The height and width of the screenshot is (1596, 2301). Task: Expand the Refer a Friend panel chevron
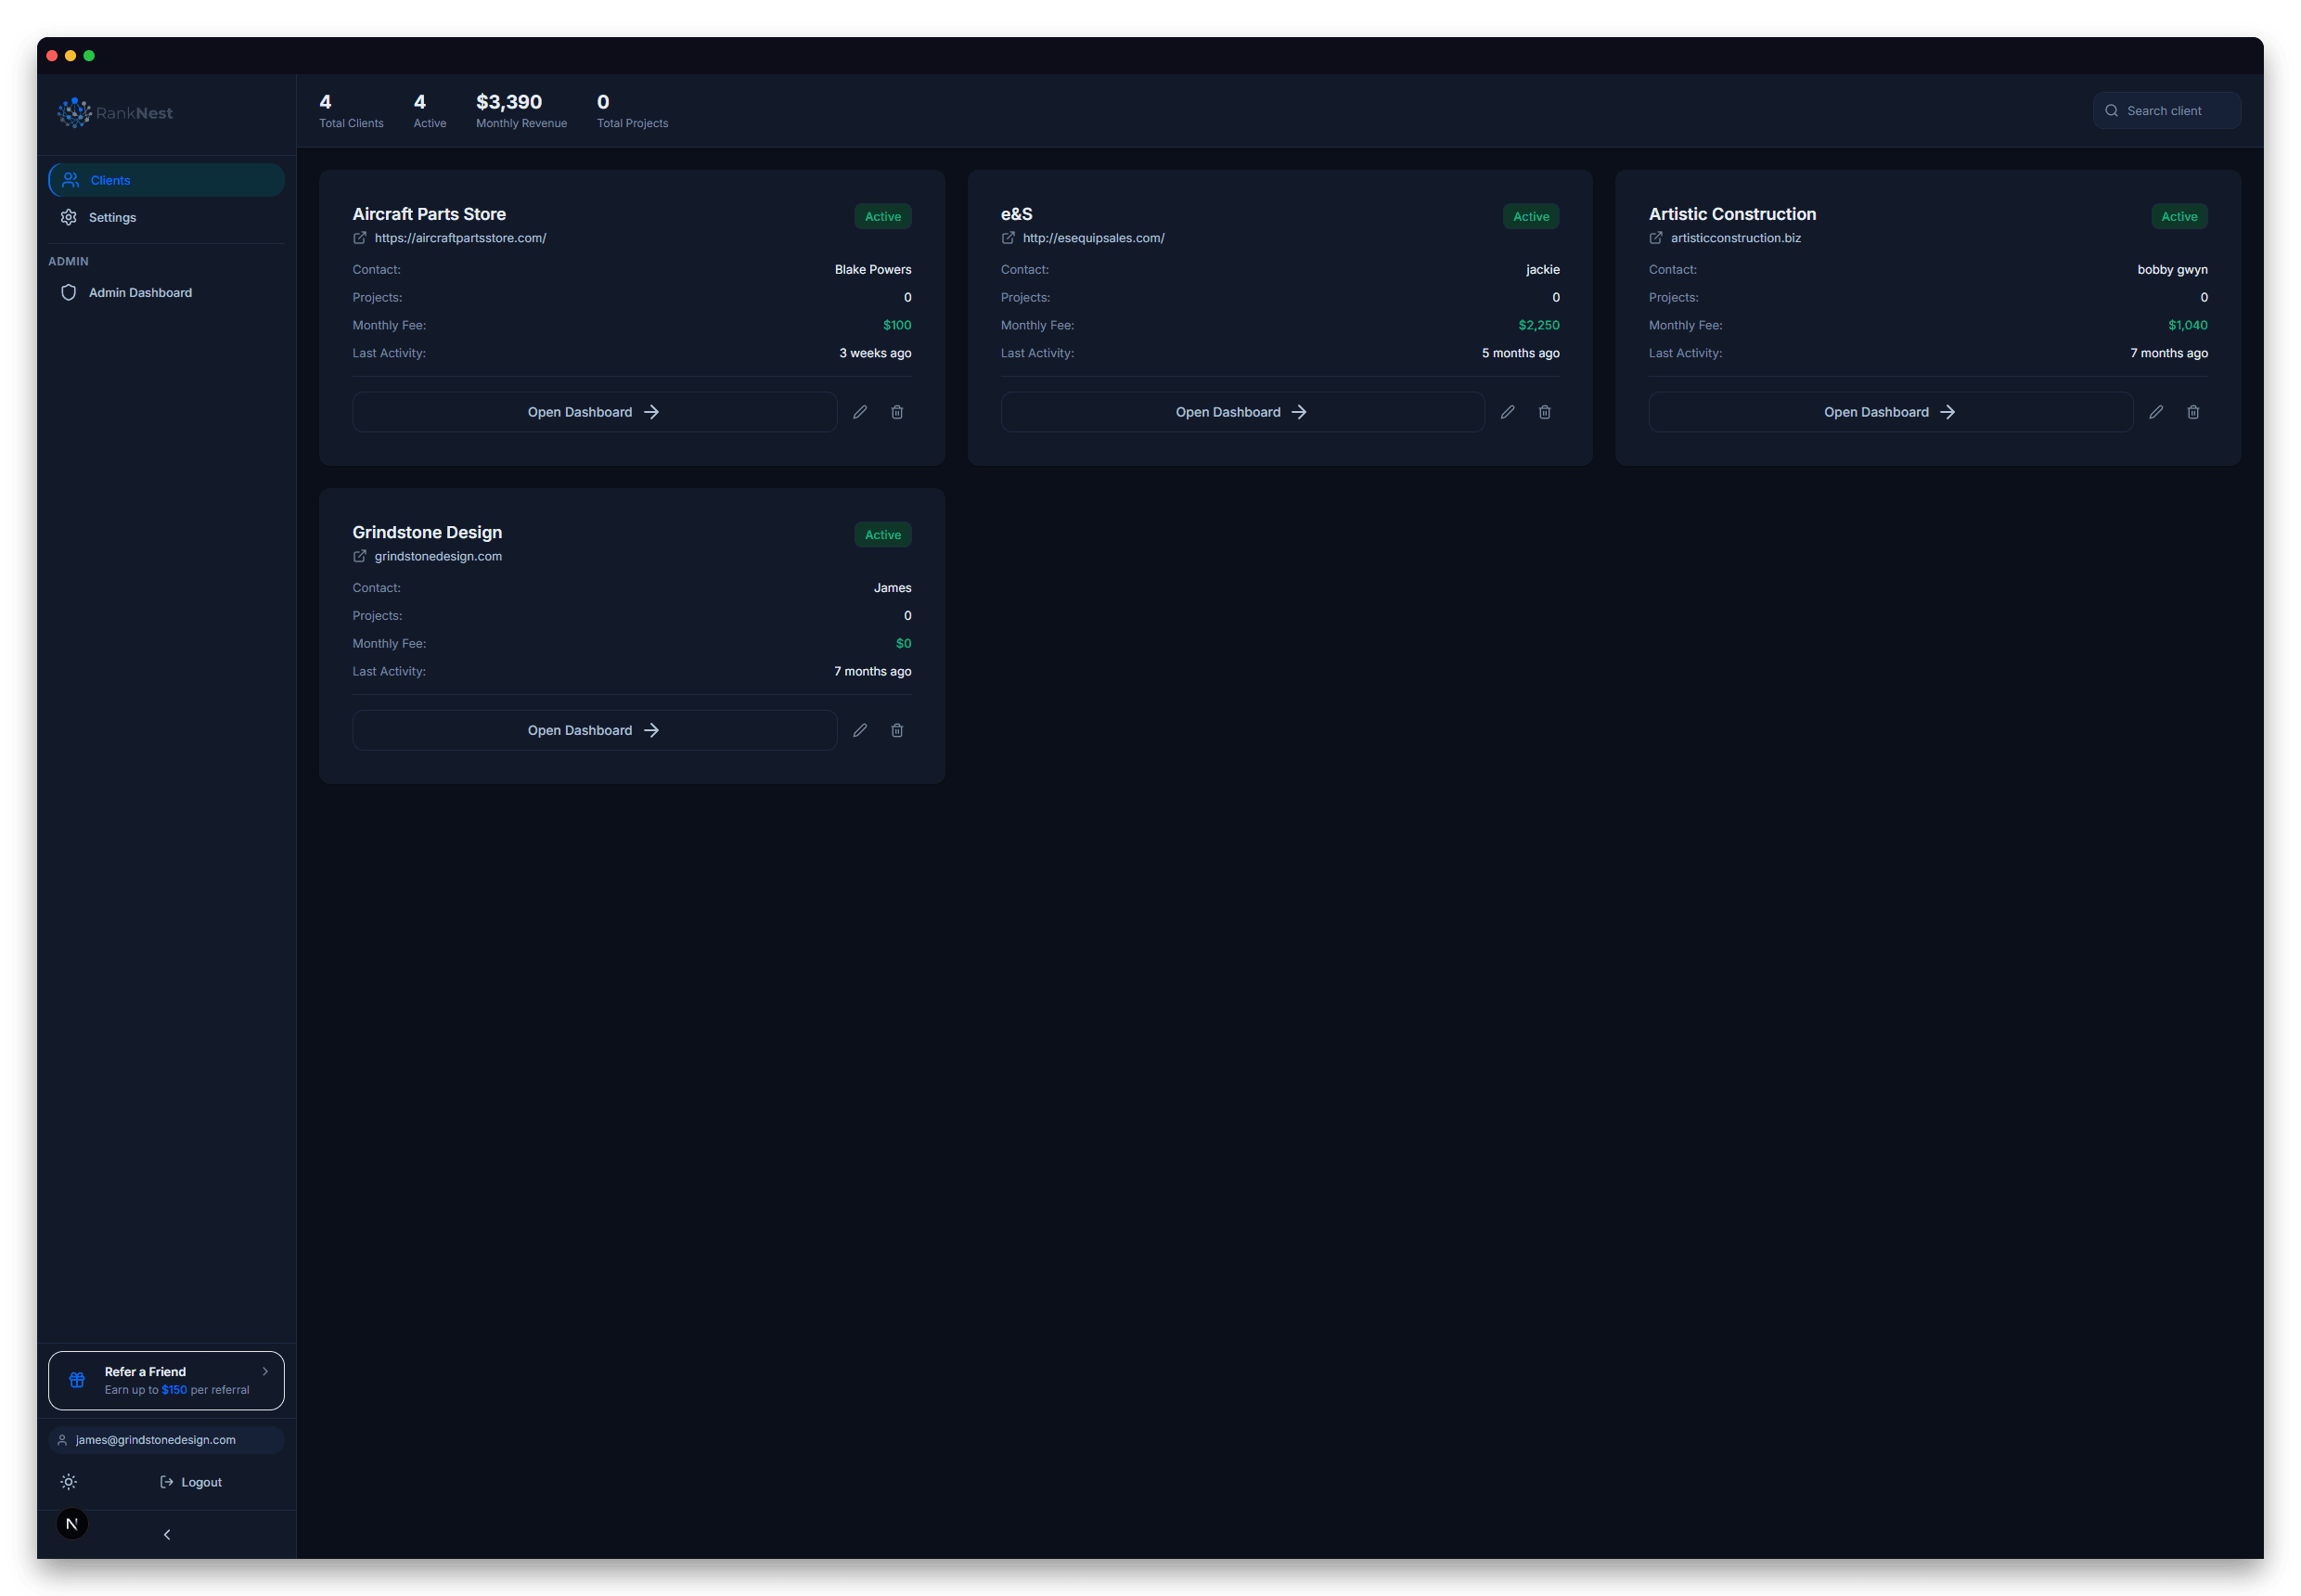(x=265, y=1371)
